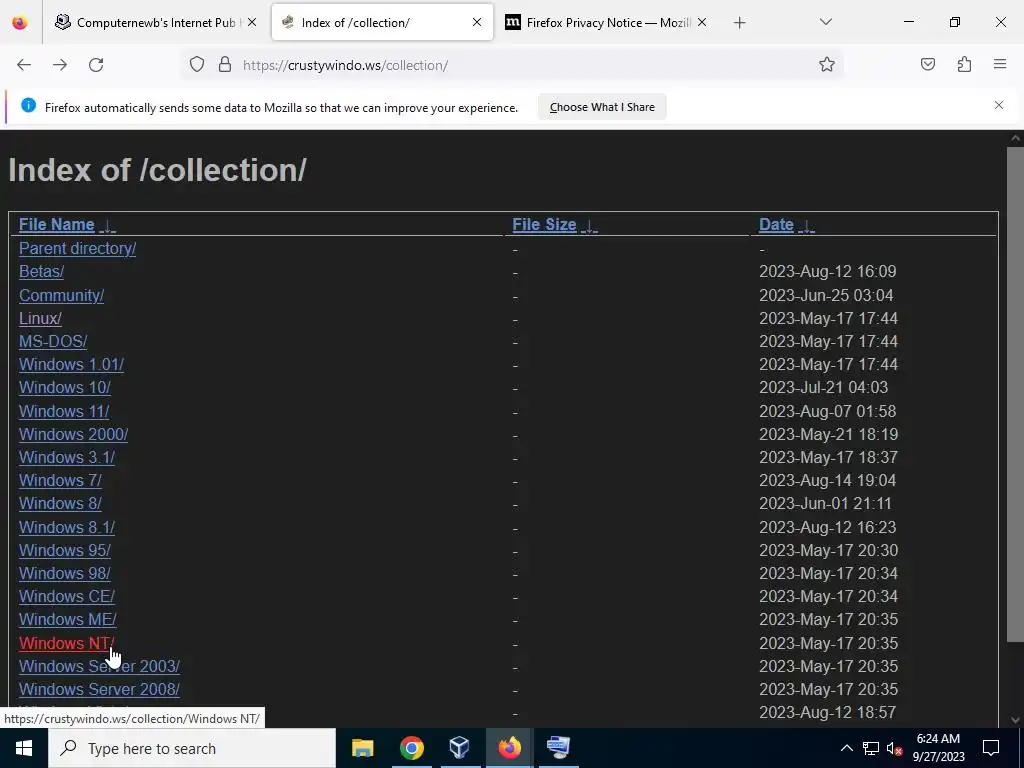Open File Explorer from the taskbar
The height and width of the screenshot is (768, 1024).
pos(362,748)
